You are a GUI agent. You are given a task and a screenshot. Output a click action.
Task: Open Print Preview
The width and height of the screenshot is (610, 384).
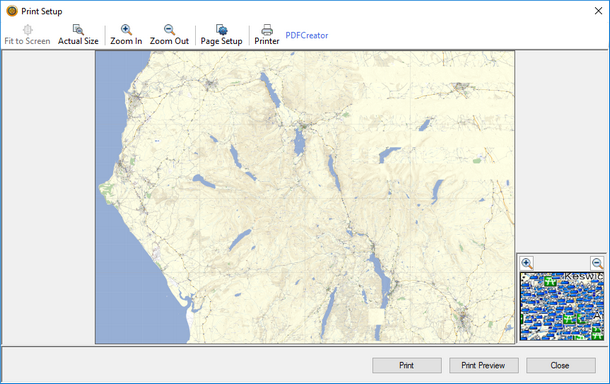coord(484,365)
